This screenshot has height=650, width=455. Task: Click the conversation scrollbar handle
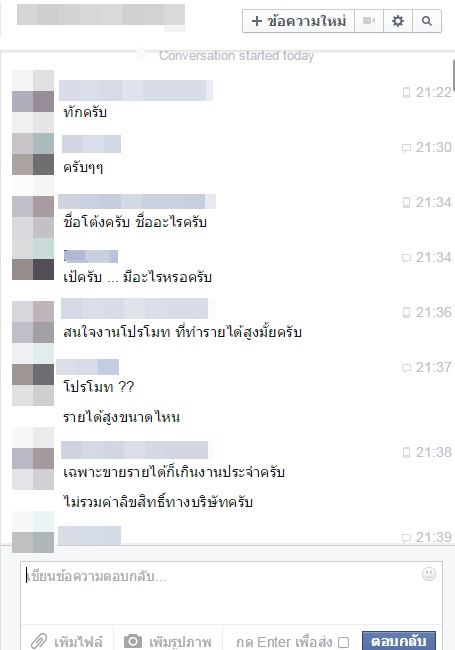(x=454, y=75)
